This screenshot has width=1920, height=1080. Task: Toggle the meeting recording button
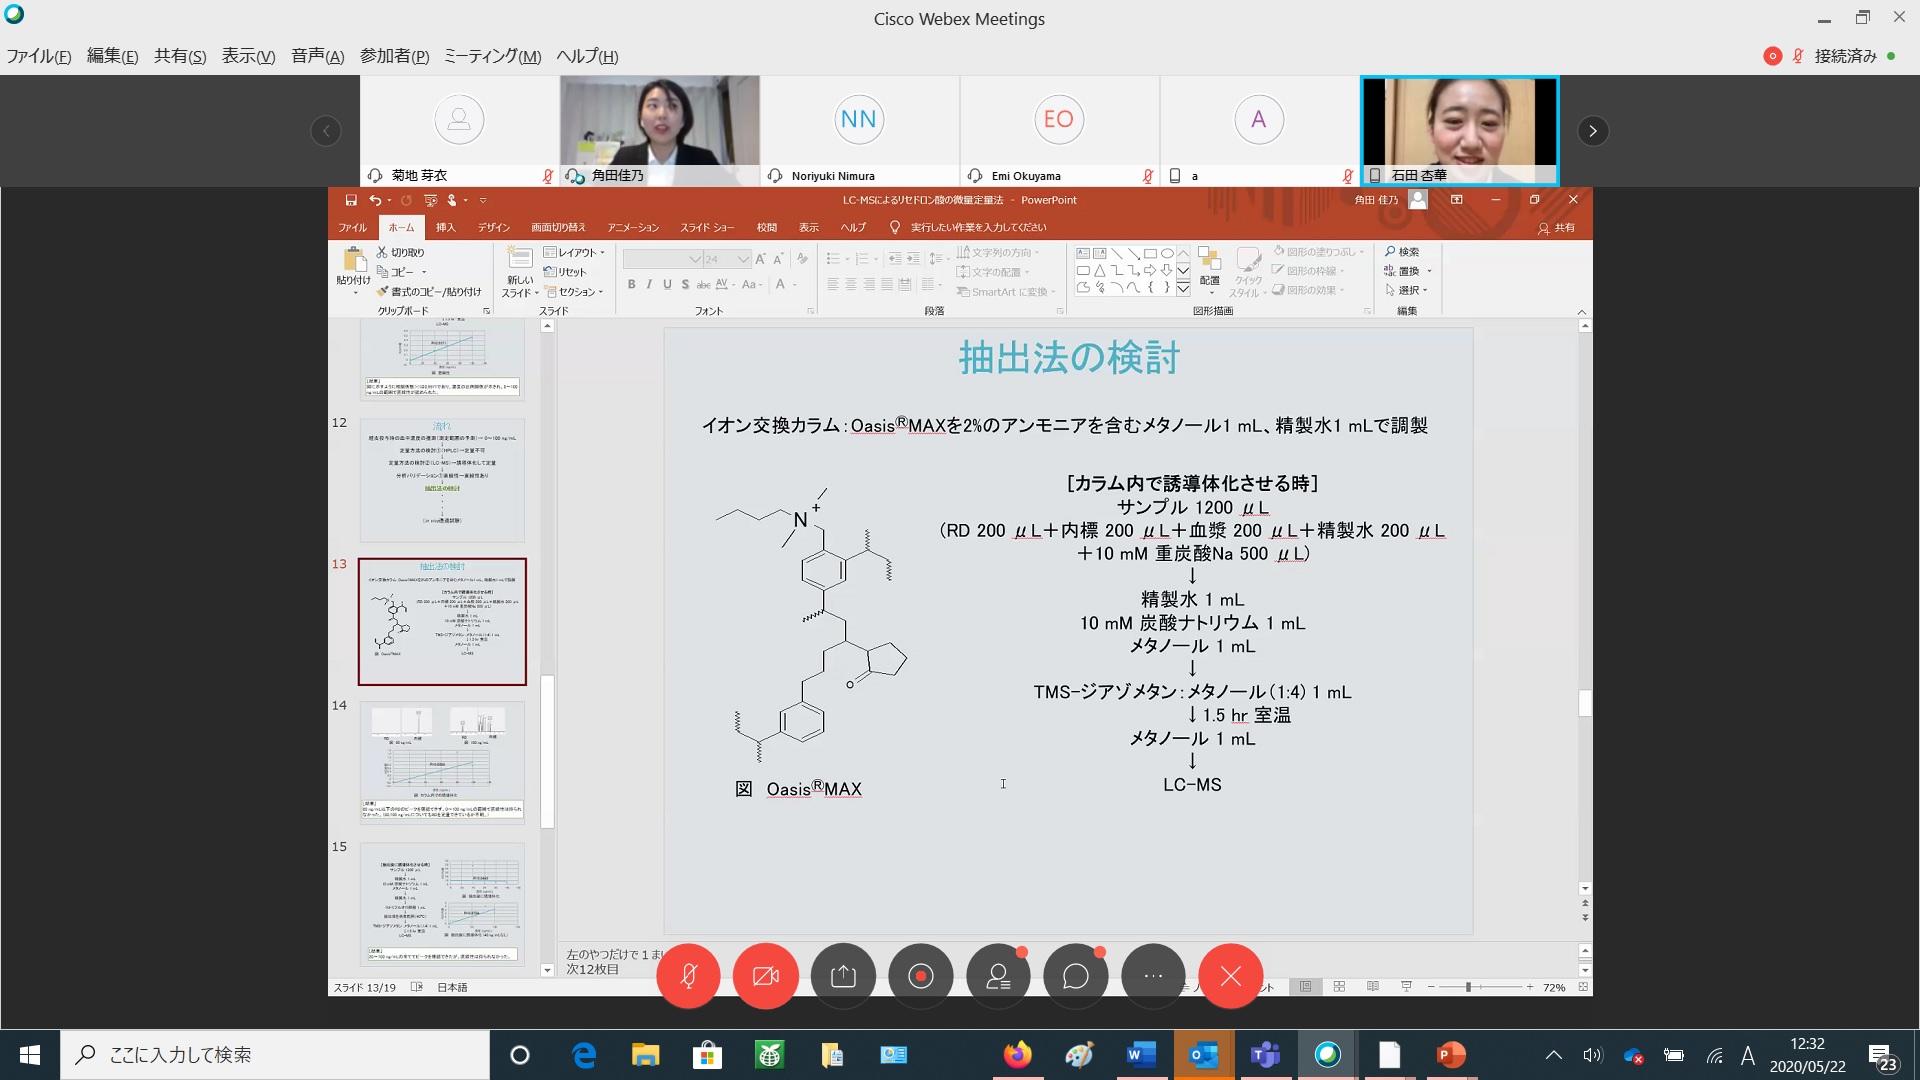click(x=921, y=976)
